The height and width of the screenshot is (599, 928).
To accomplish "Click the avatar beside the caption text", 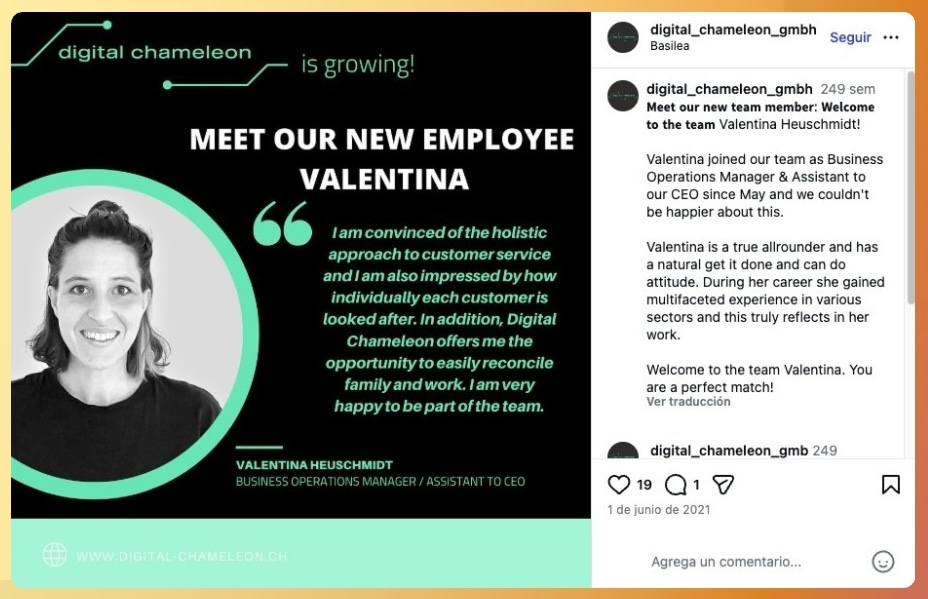I will pyautogui.click(x=623, y=96).
